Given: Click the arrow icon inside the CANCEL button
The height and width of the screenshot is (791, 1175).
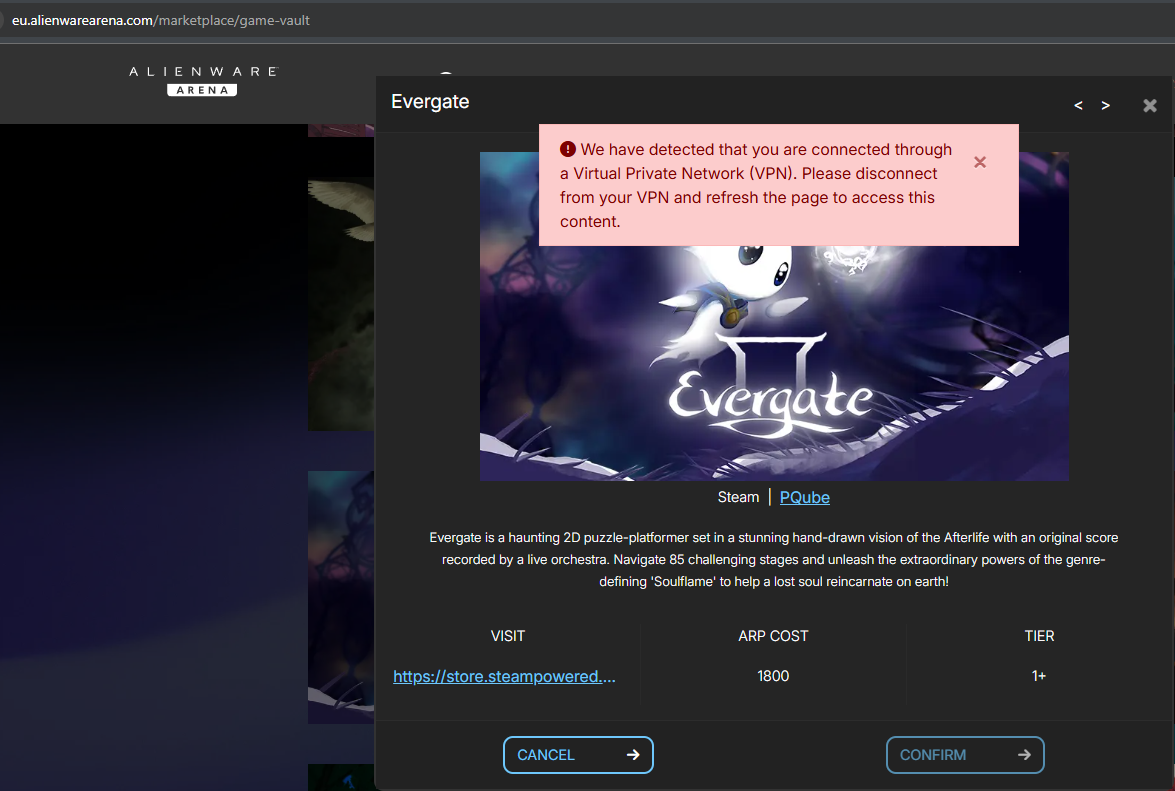Looking at the screenshot, I should (632, 755).
